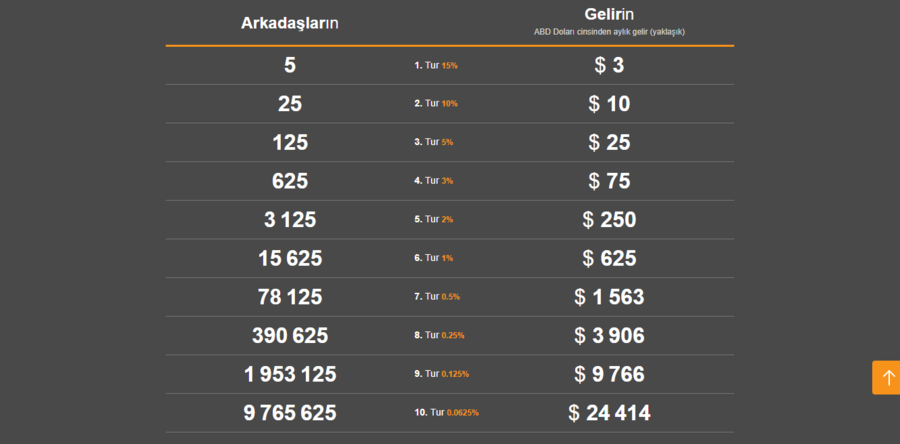This screenshot has height=444, width=900.
Task: Select the Arkadaşların column header
Action: pyautogui.click(x=289, y=23)
